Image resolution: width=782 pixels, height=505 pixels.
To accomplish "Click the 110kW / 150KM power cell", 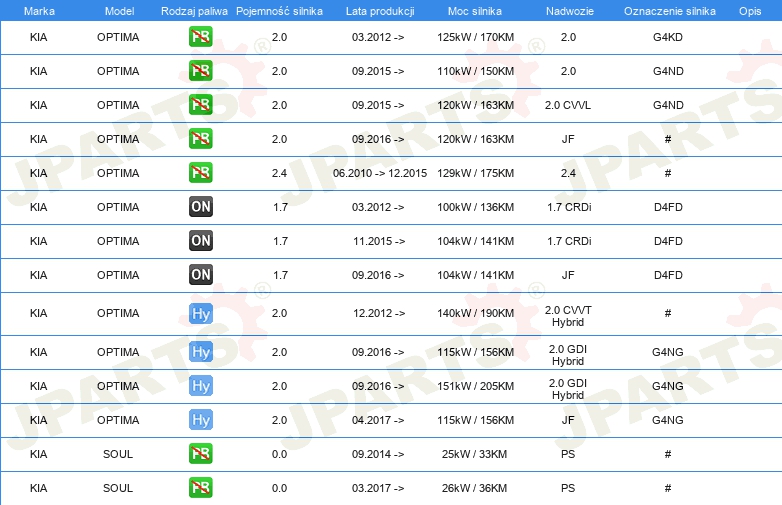I will [x=475, y=71].
